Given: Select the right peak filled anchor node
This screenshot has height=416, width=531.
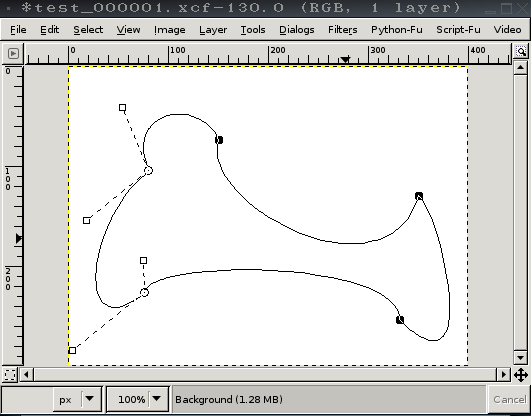Looking at the screenshot, I should pyautogui.click(x=419, y=196).
